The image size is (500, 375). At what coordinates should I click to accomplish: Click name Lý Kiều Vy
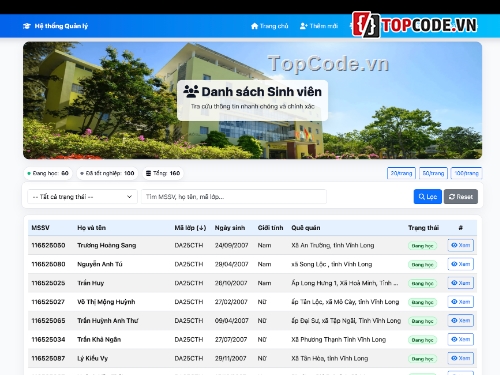tap(93, 358)
